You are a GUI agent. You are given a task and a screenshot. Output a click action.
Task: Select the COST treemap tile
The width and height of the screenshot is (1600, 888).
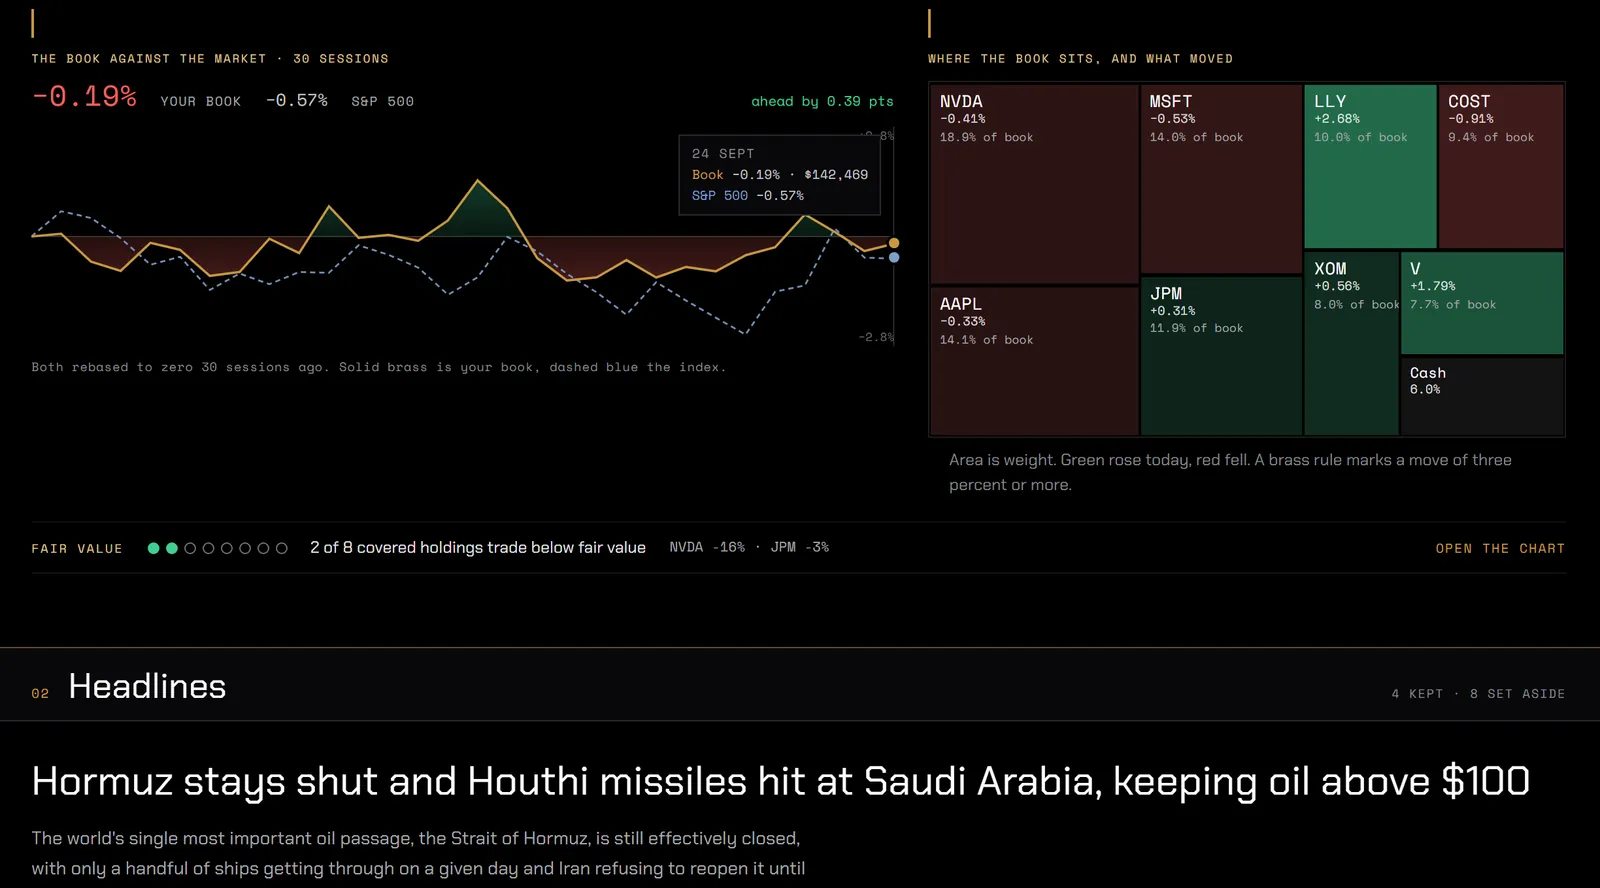click(x=1500, y=166)
